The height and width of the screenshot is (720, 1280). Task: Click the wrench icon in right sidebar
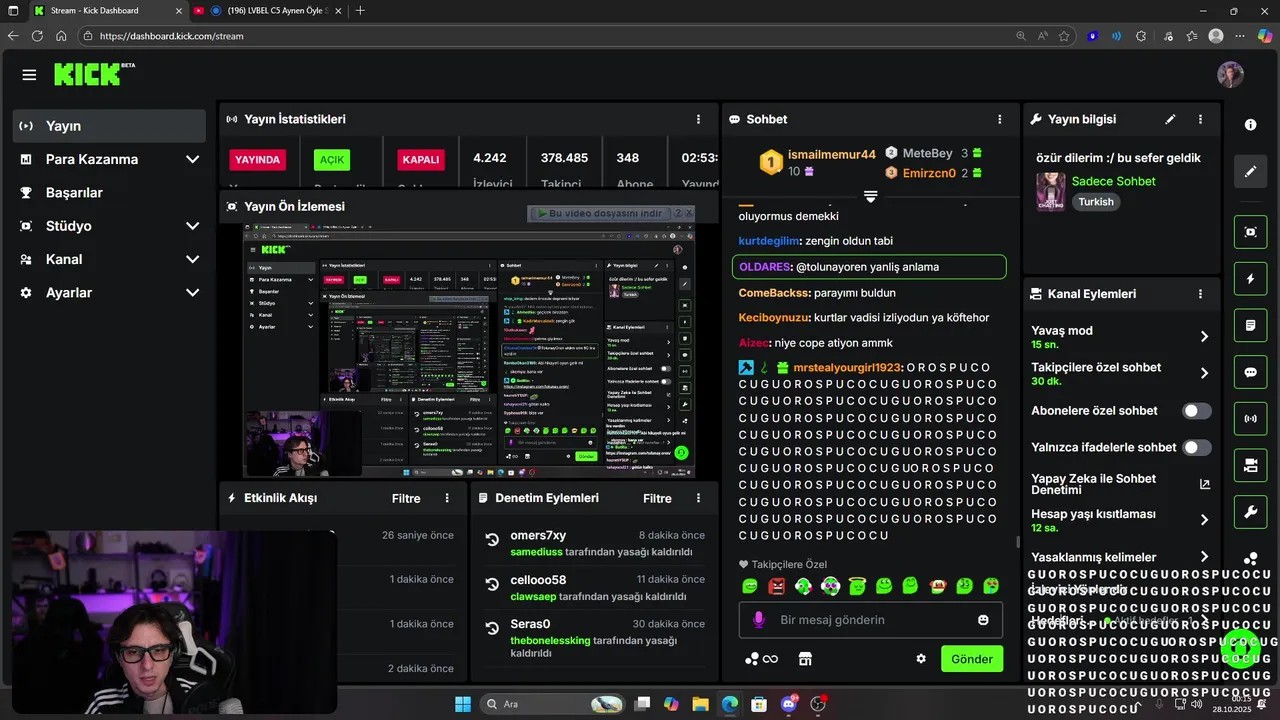[1250, 512]
